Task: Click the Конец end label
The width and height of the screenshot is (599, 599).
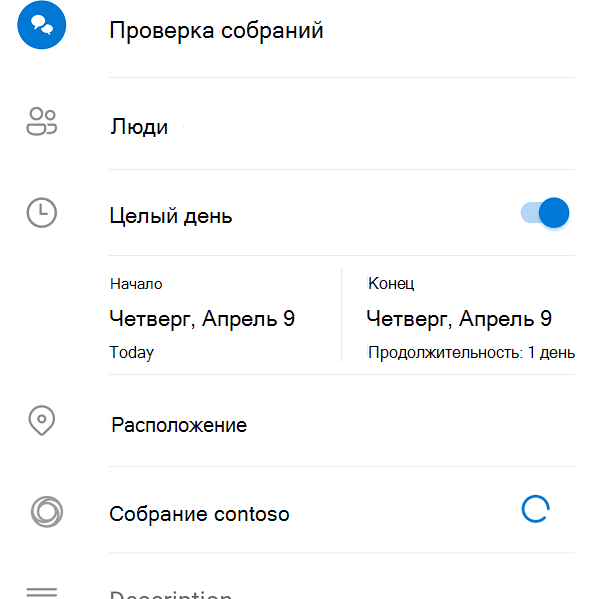Action: click(x=391, y=283)
